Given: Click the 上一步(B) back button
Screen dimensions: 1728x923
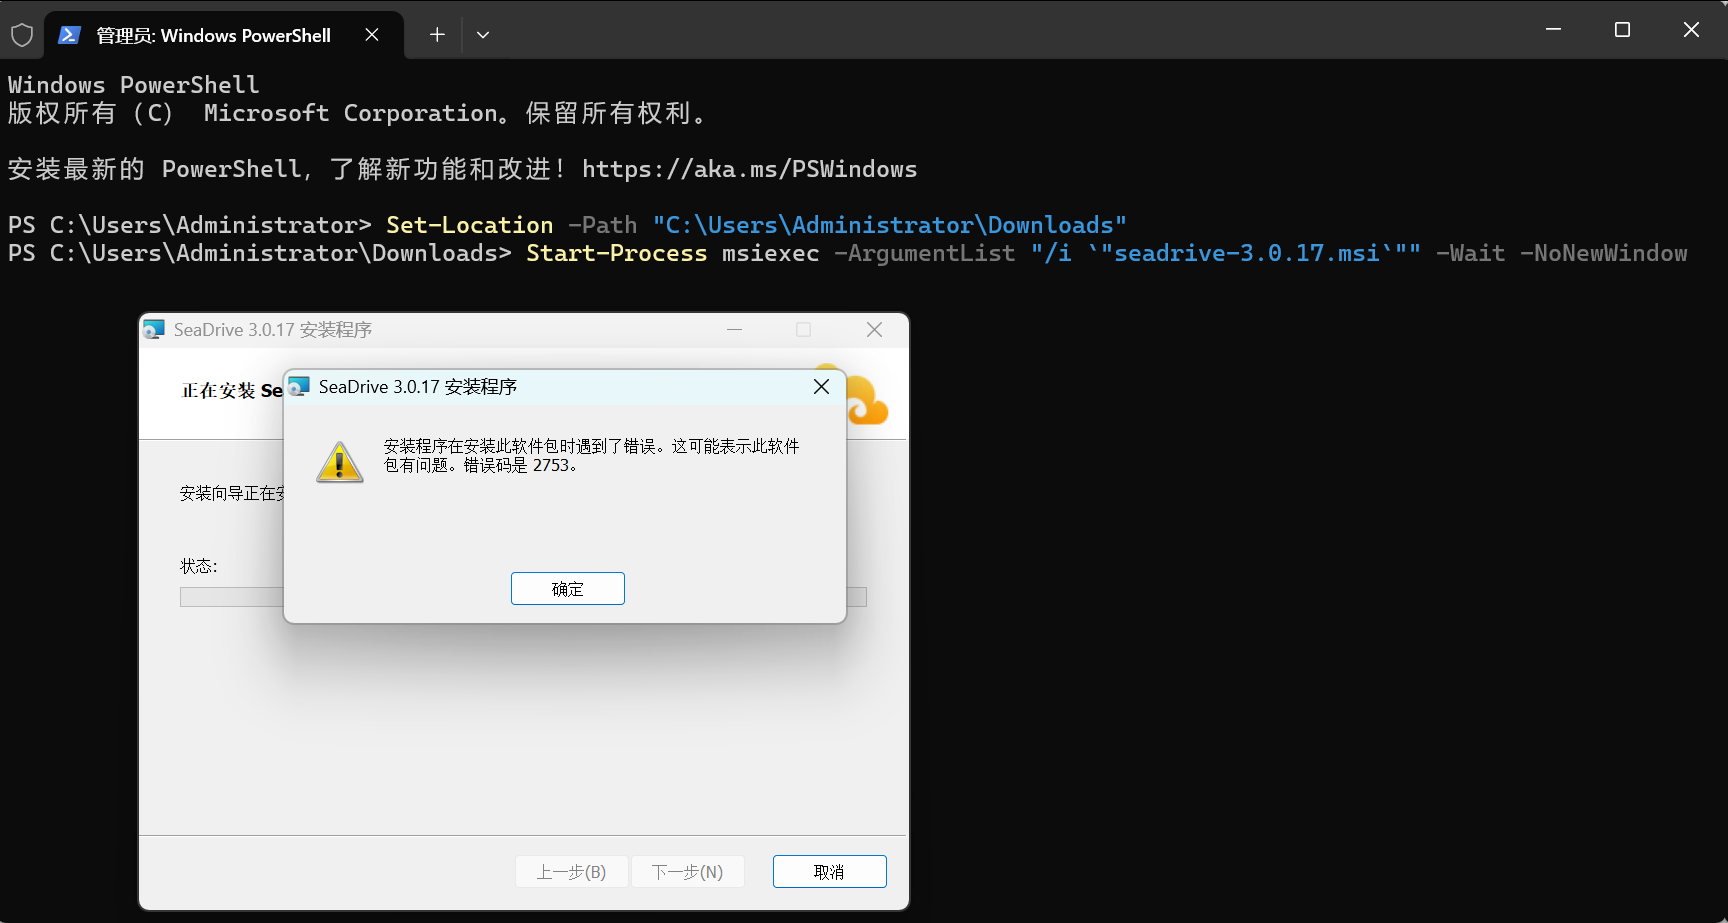Looking at the screenshot, I should [x=571, y=871].
